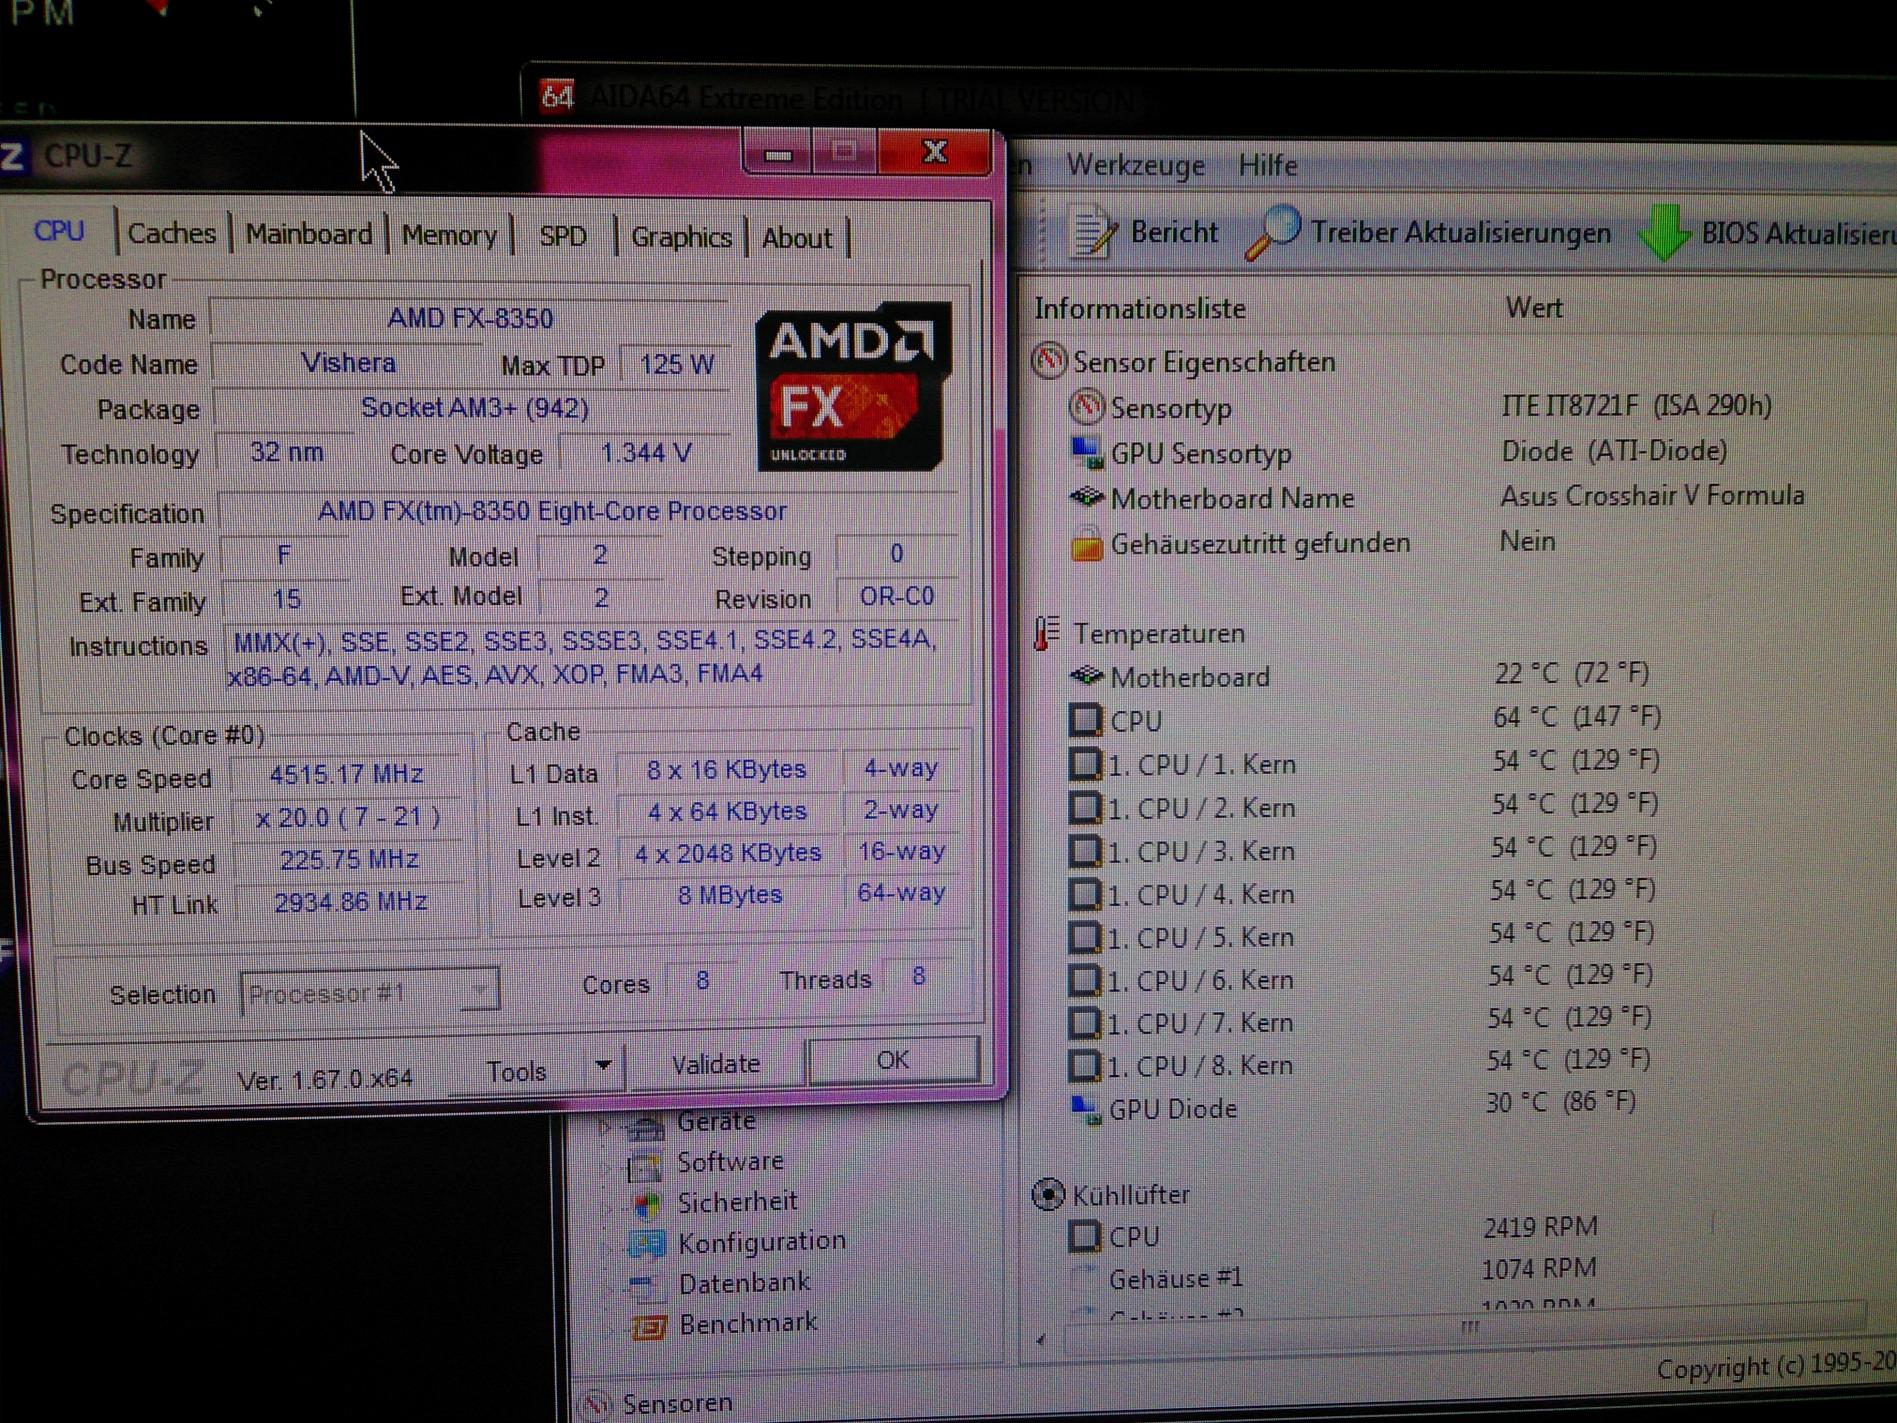
Task: Click the GPU Sensortyp monitor icon
Action: click(x=1086, y=452)
